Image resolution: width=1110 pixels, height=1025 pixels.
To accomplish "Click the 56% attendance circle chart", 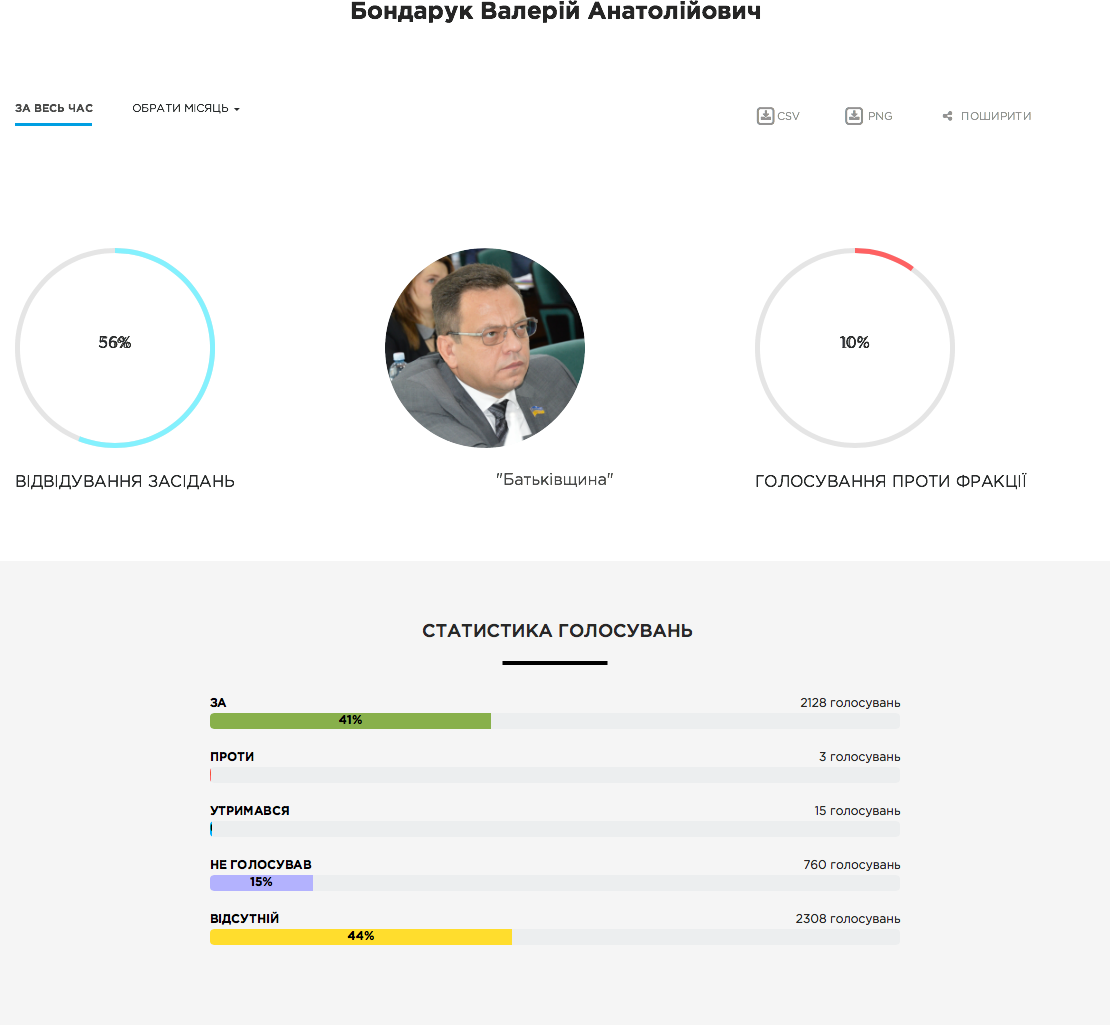I will [x=115, y=347].
